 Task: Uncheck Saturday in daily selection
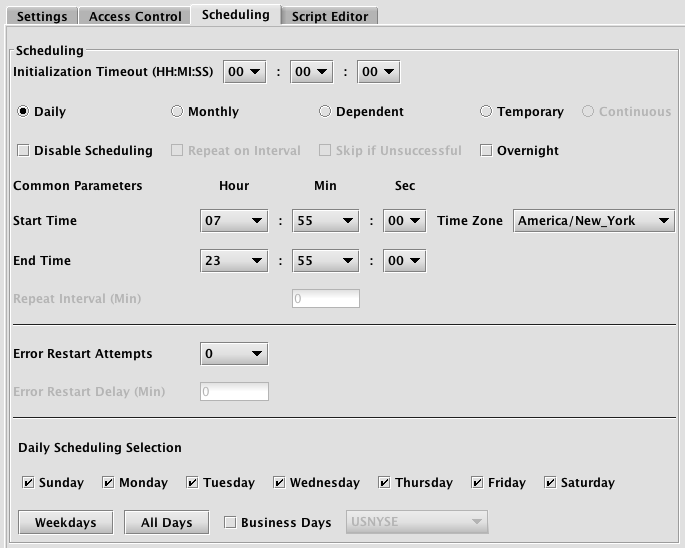pyautogui.click(x=550, y=483)
